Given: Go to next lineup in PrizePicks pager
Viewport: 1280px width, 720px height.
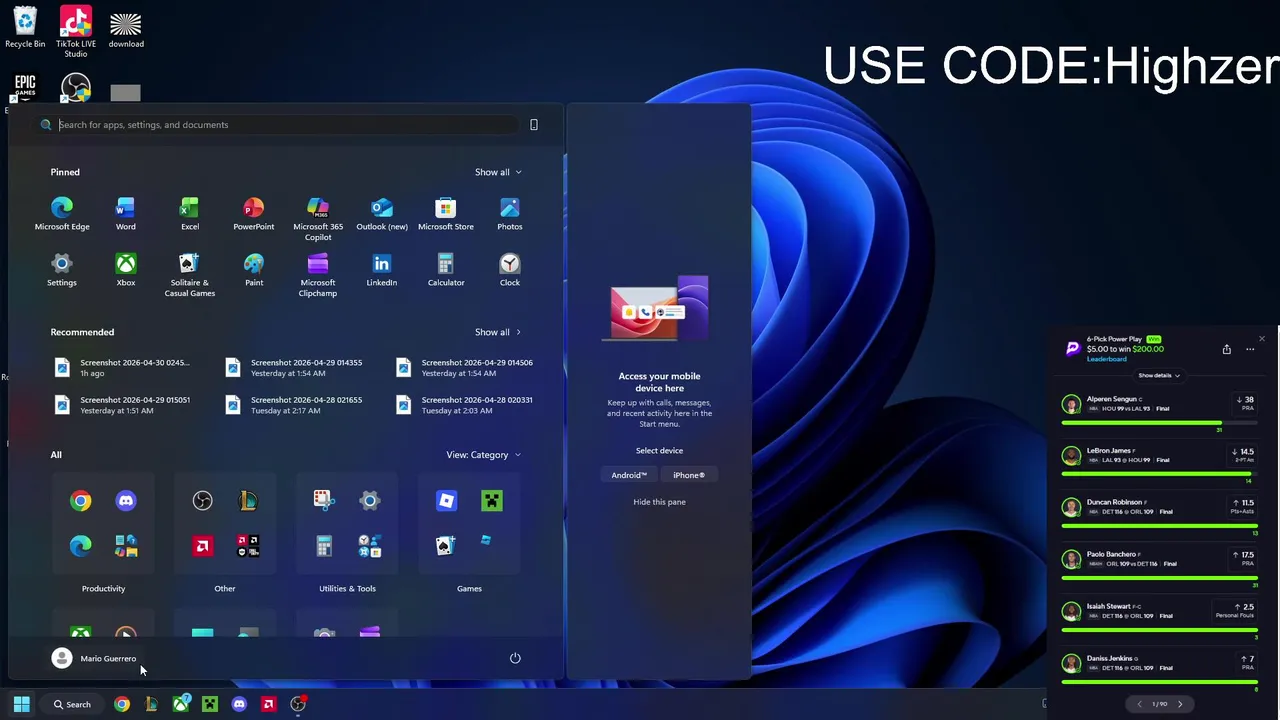Looking at the screenshot, I should click(x=1180, y=704).
